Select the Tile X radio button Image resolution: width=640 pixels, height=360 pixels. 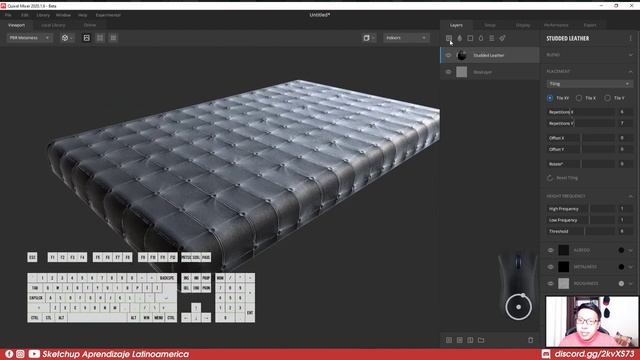pos(579,98)
